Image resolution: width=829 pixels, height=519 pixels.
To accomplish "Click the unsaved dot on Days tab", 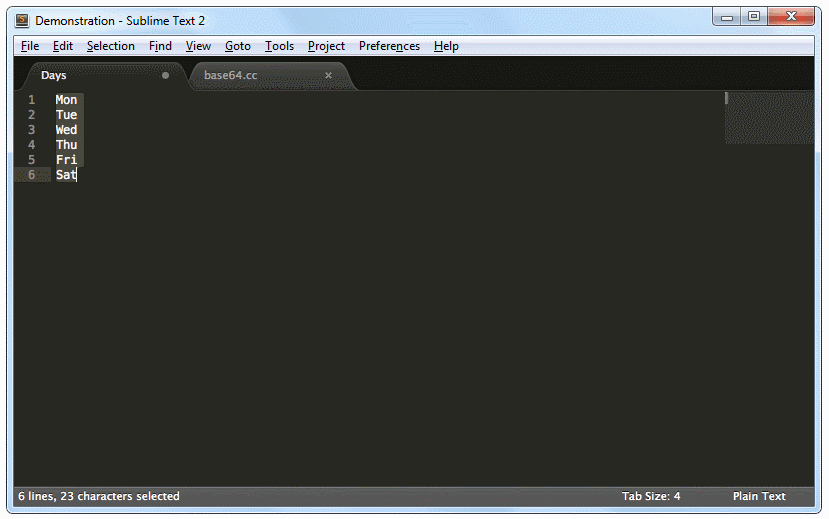I will (165, 75).
